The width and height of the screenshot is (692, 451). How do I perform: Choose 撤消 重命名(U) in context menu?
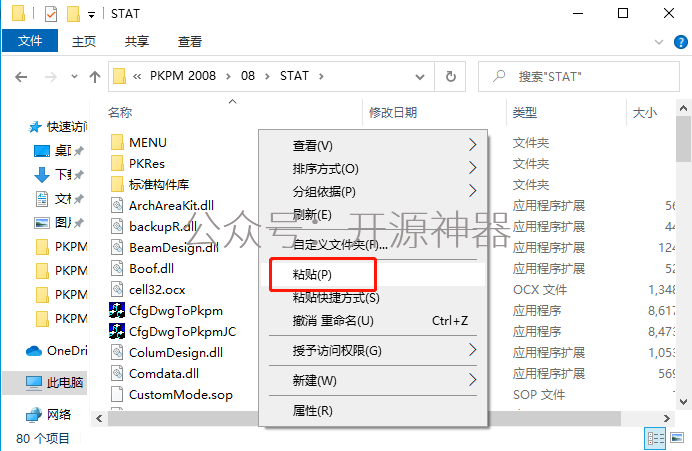coord(373,320)
